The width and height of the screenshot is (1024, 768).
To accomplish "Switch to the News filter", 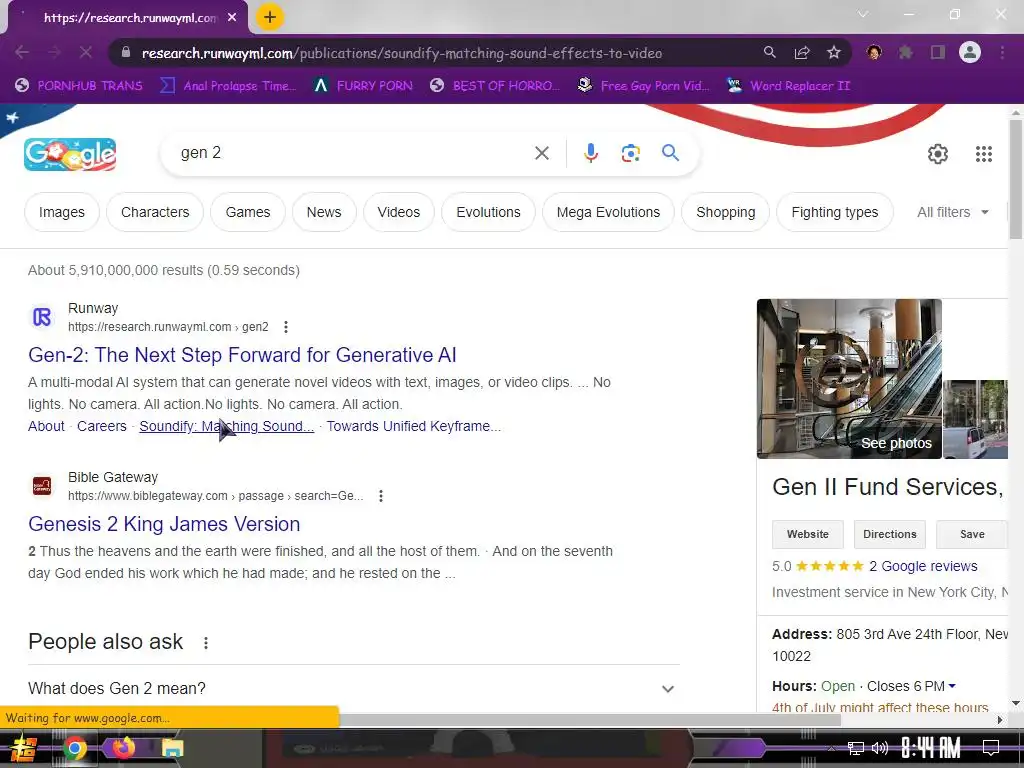I will [324, 212].
